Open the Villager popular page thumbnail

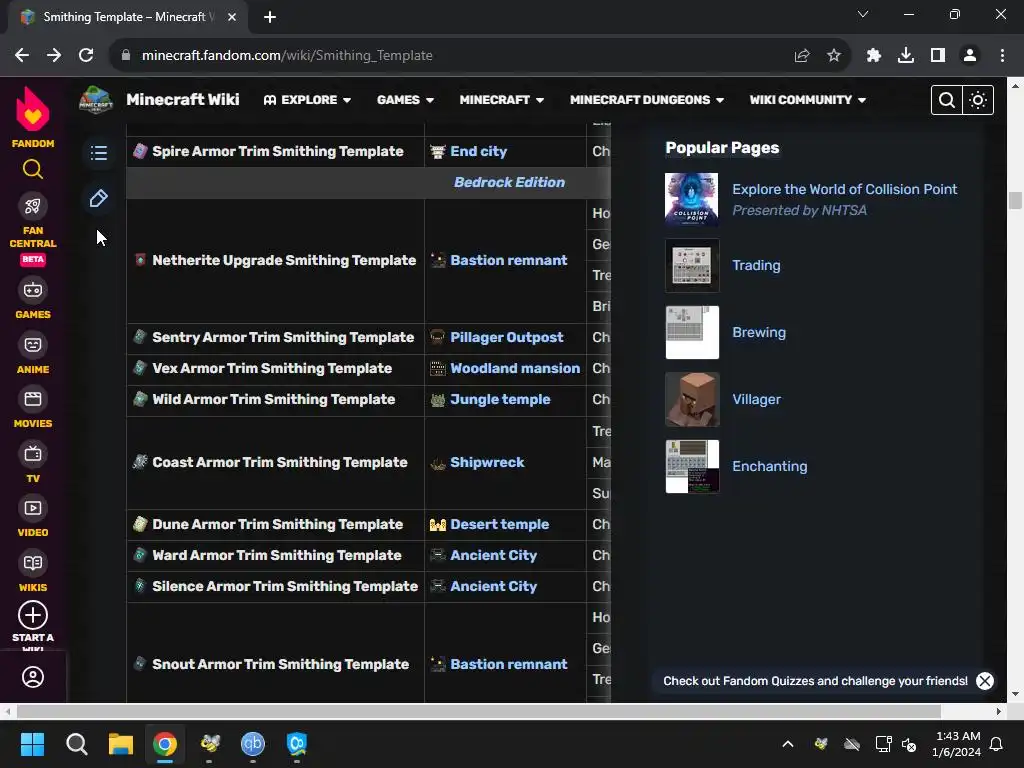click(x=692, y=400)
